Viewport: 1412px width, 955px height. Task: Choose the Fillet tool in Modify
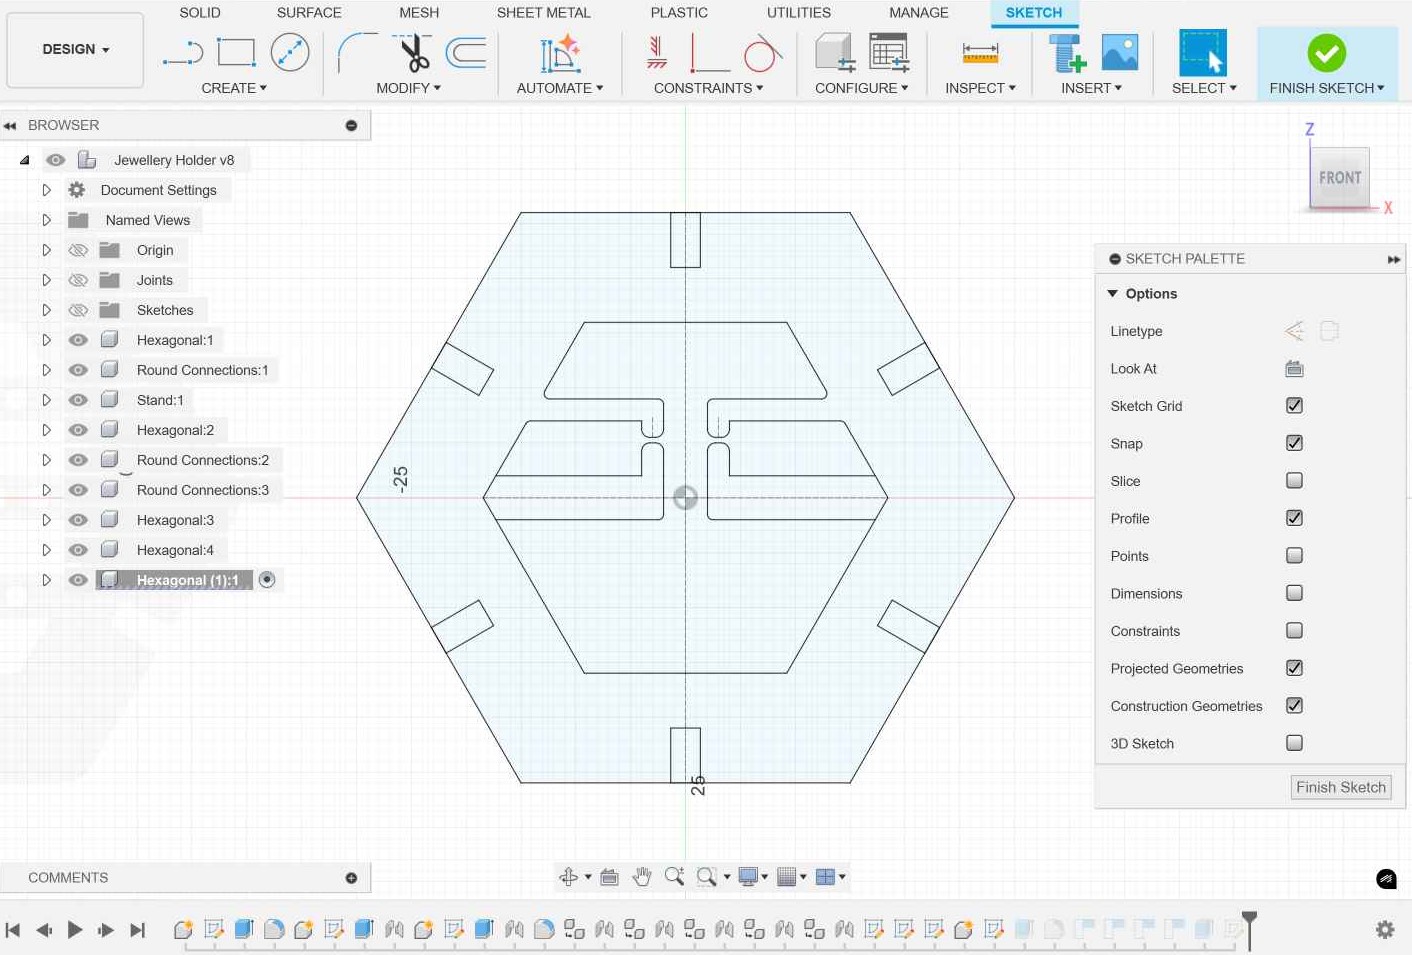(356, 52)
